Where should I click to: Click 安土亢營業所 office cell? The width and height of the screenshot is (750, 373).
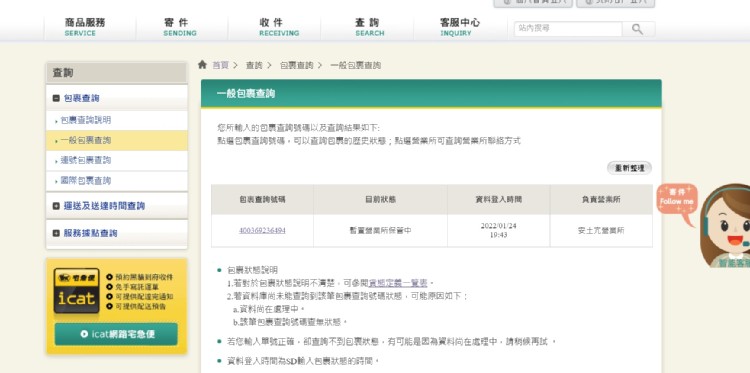point(601,230)
